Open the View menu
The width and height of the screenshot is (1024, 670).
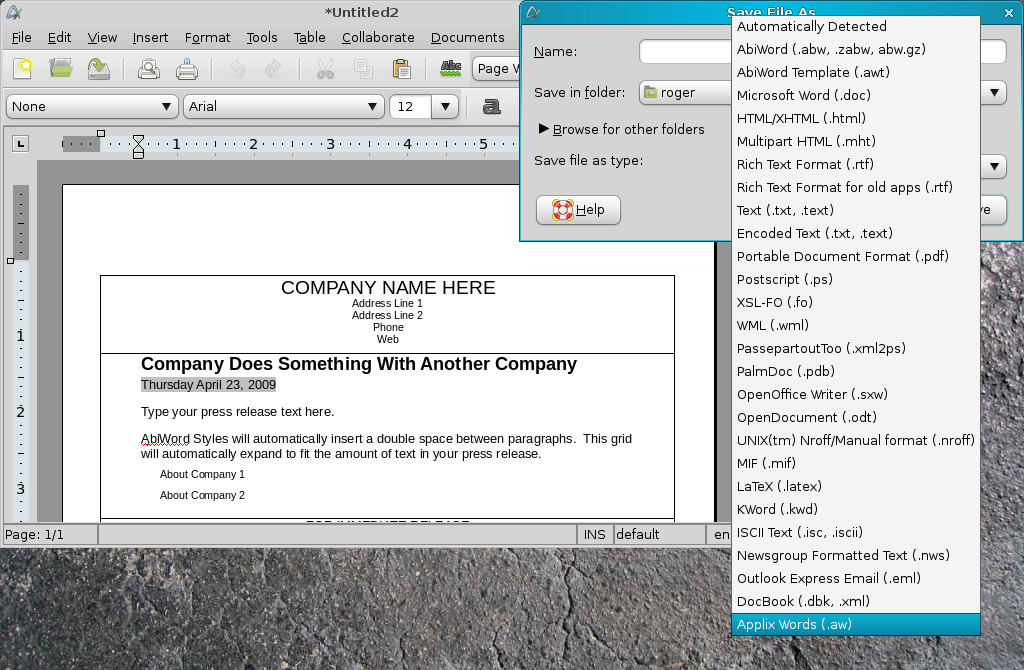tap(103, 37)
